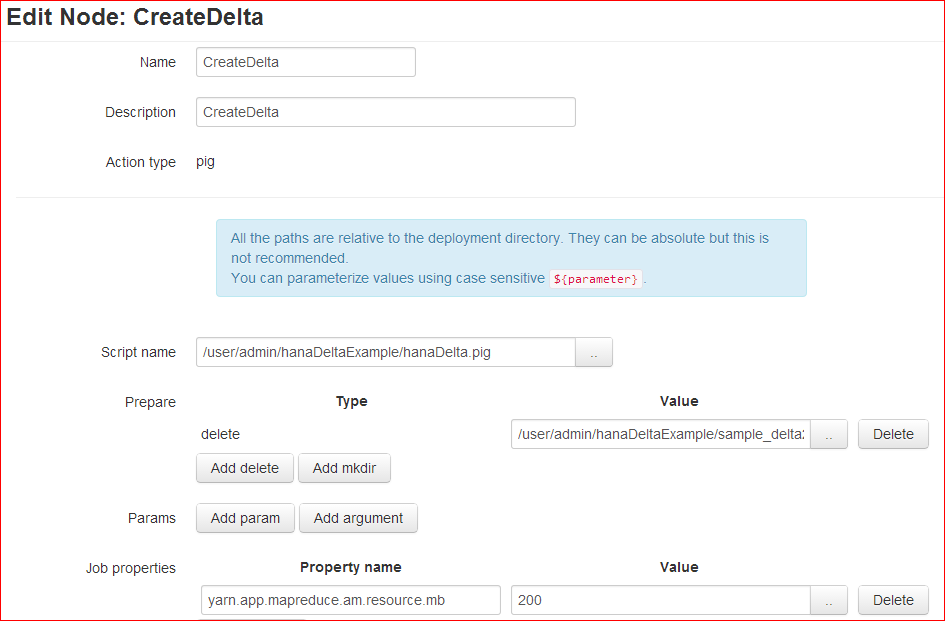Click the Script name path field
Screen dimensions: 945x621
point(386,352)
